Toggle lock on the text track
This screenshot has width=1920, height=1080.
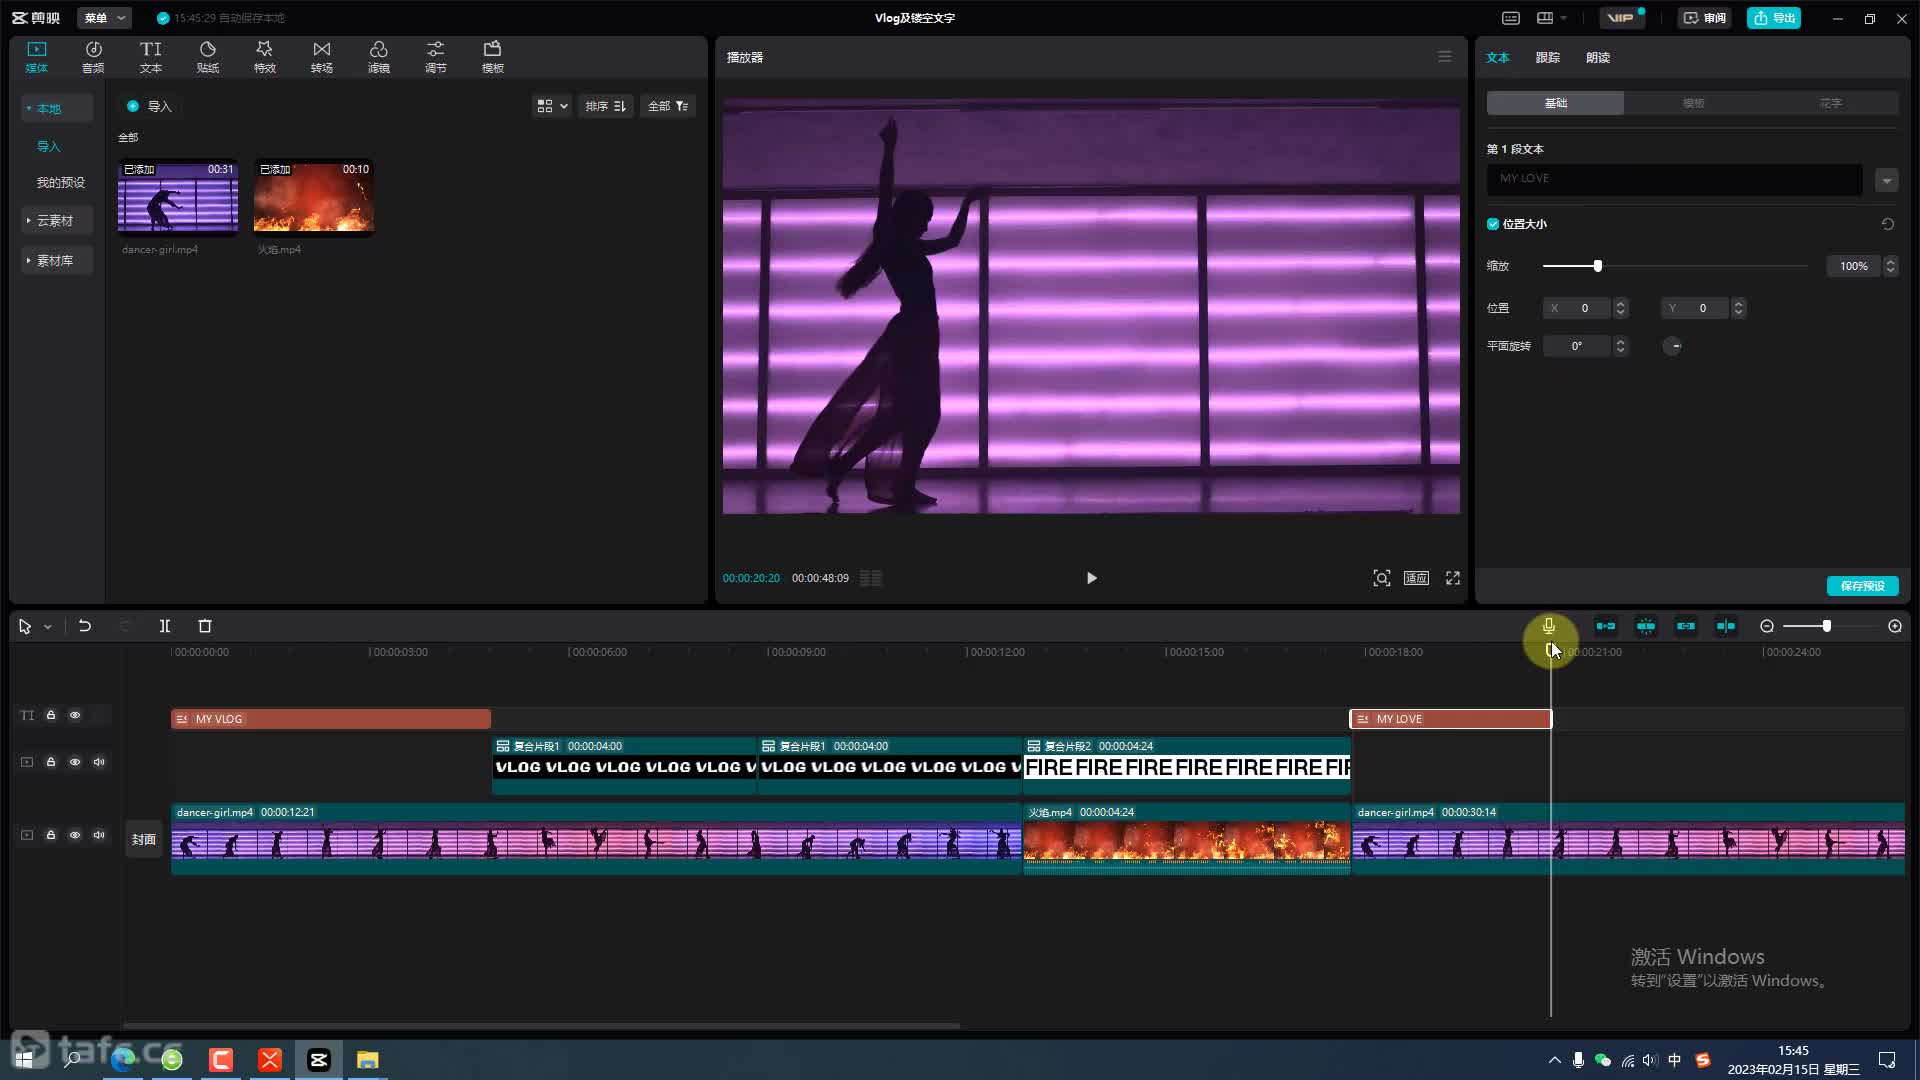pyautogui.click(x=51, y=715)
